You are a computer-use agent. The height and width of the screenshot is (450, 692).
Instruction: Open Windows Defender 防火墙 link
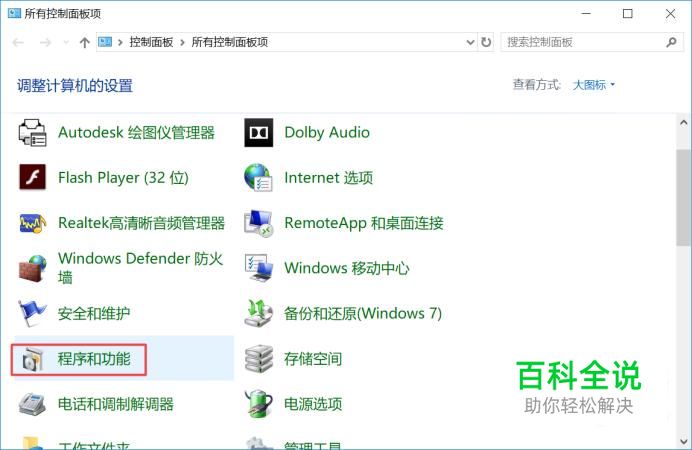tap(140, 268)
